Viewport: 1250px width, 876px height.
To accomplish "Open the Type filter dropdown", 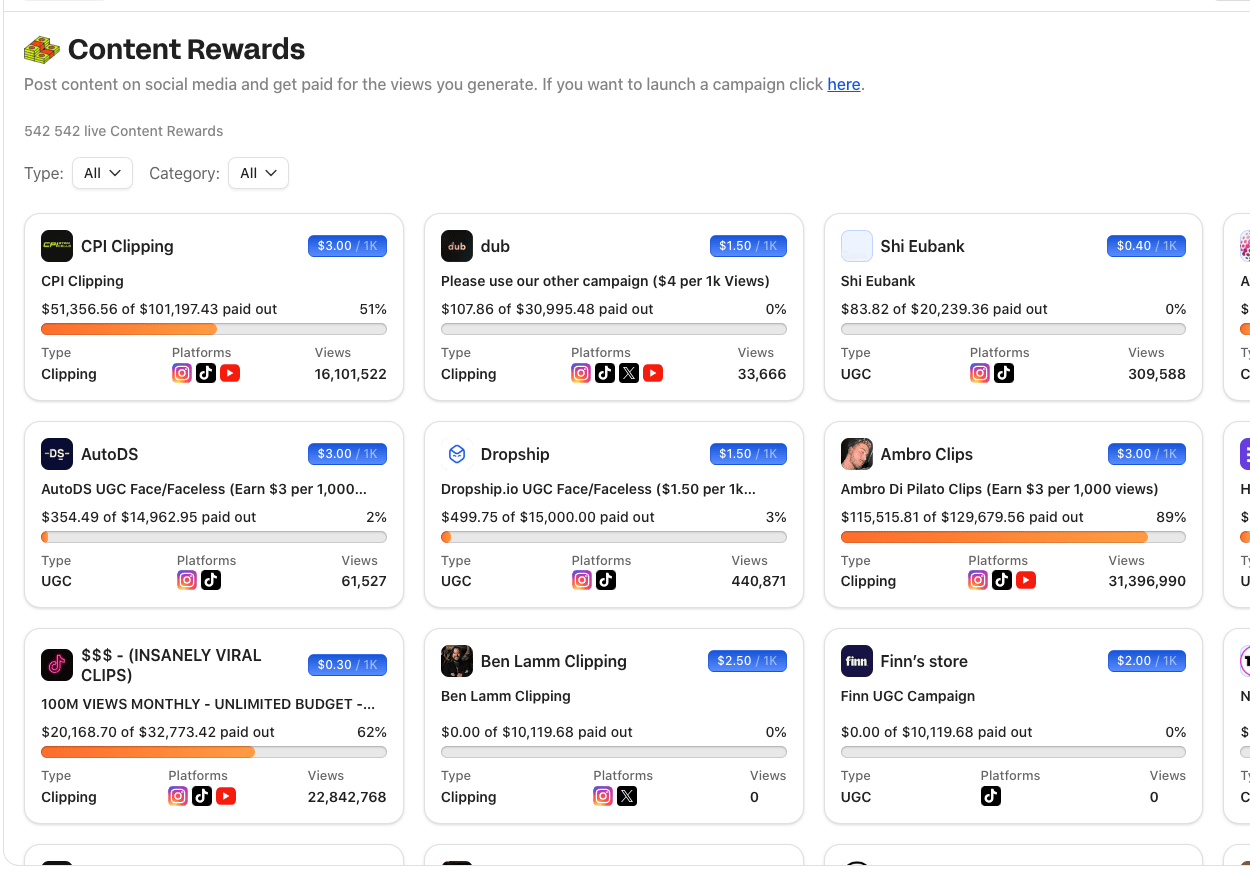I will 102,173.
